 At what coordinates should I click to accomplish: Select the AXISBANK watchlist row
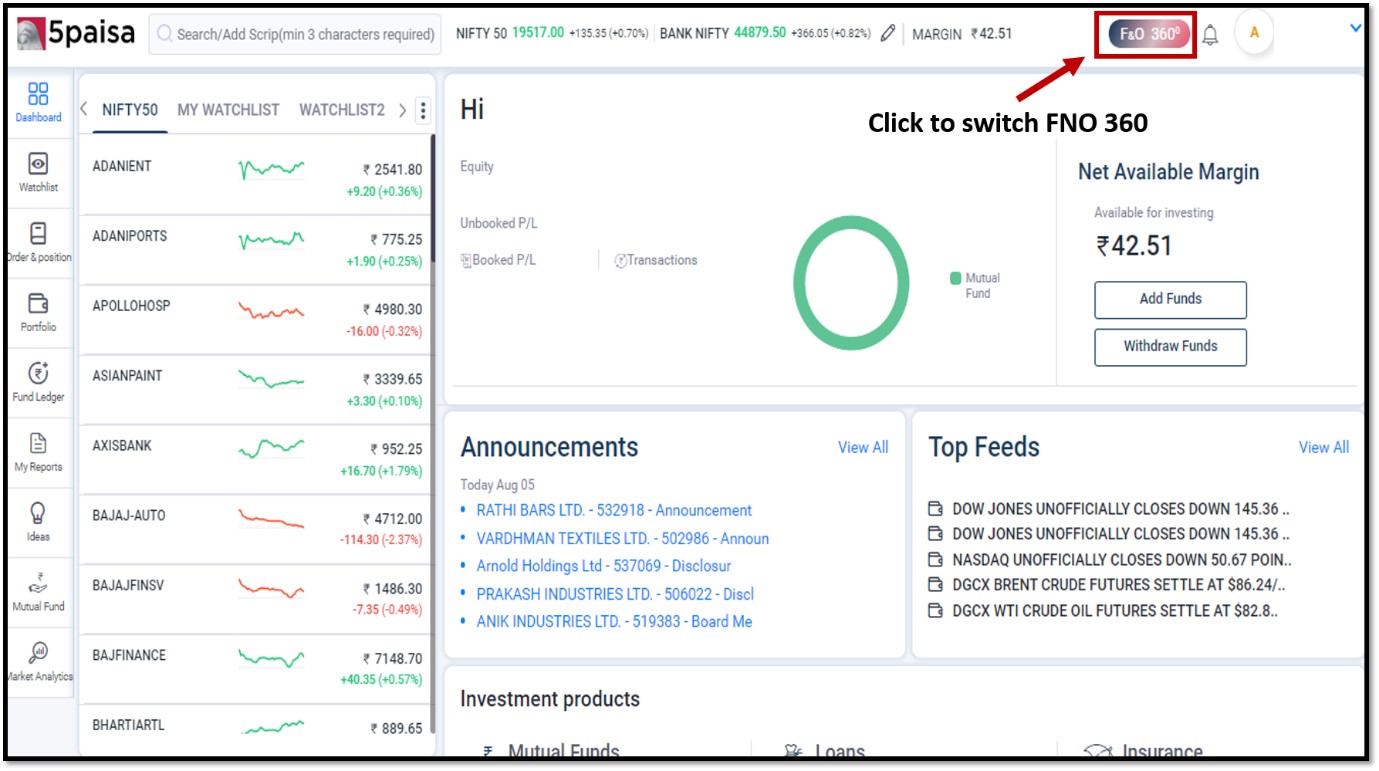coord(256,459)
